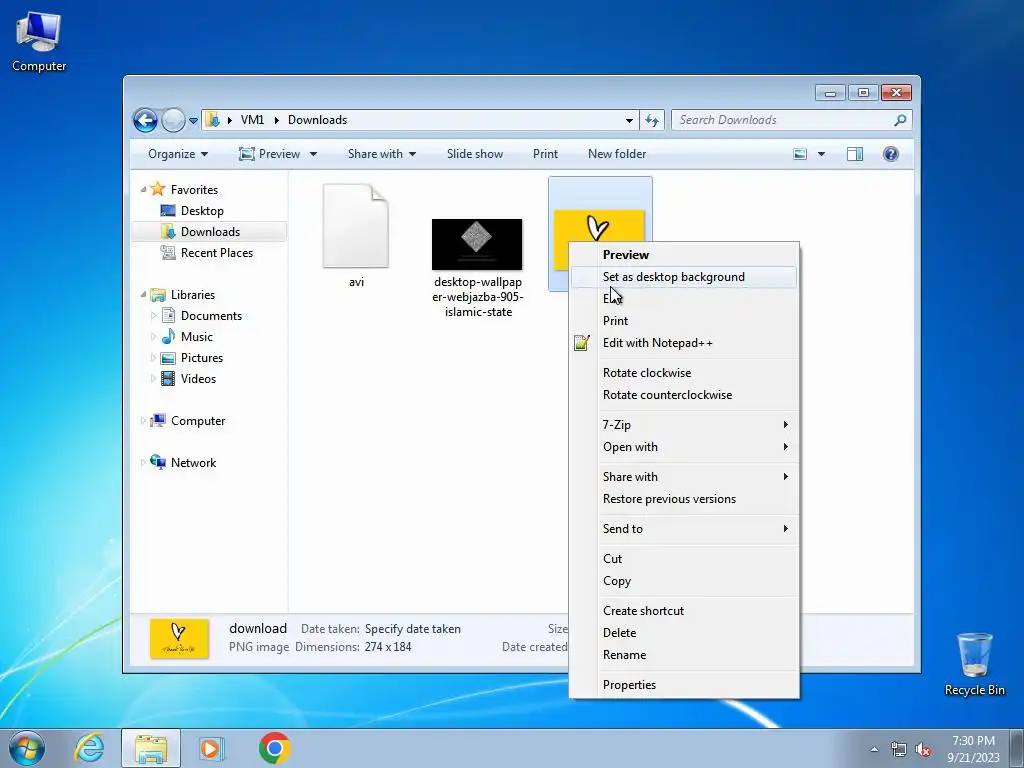Open Explorer help

(x=891, y=154)
